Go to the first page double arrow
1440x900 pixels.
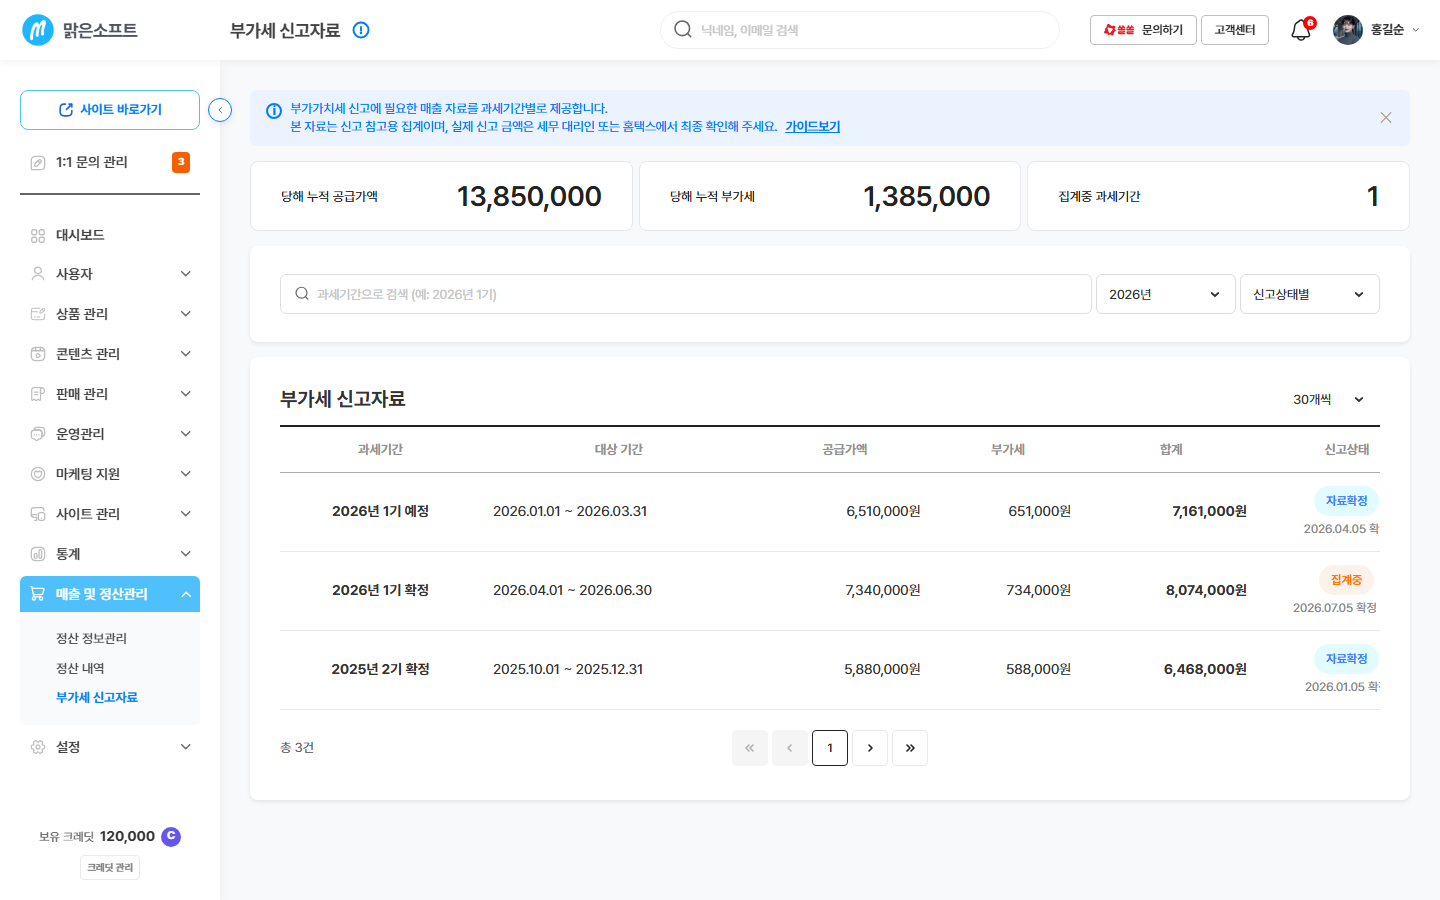pyautogui.click(x=750, y=748)
